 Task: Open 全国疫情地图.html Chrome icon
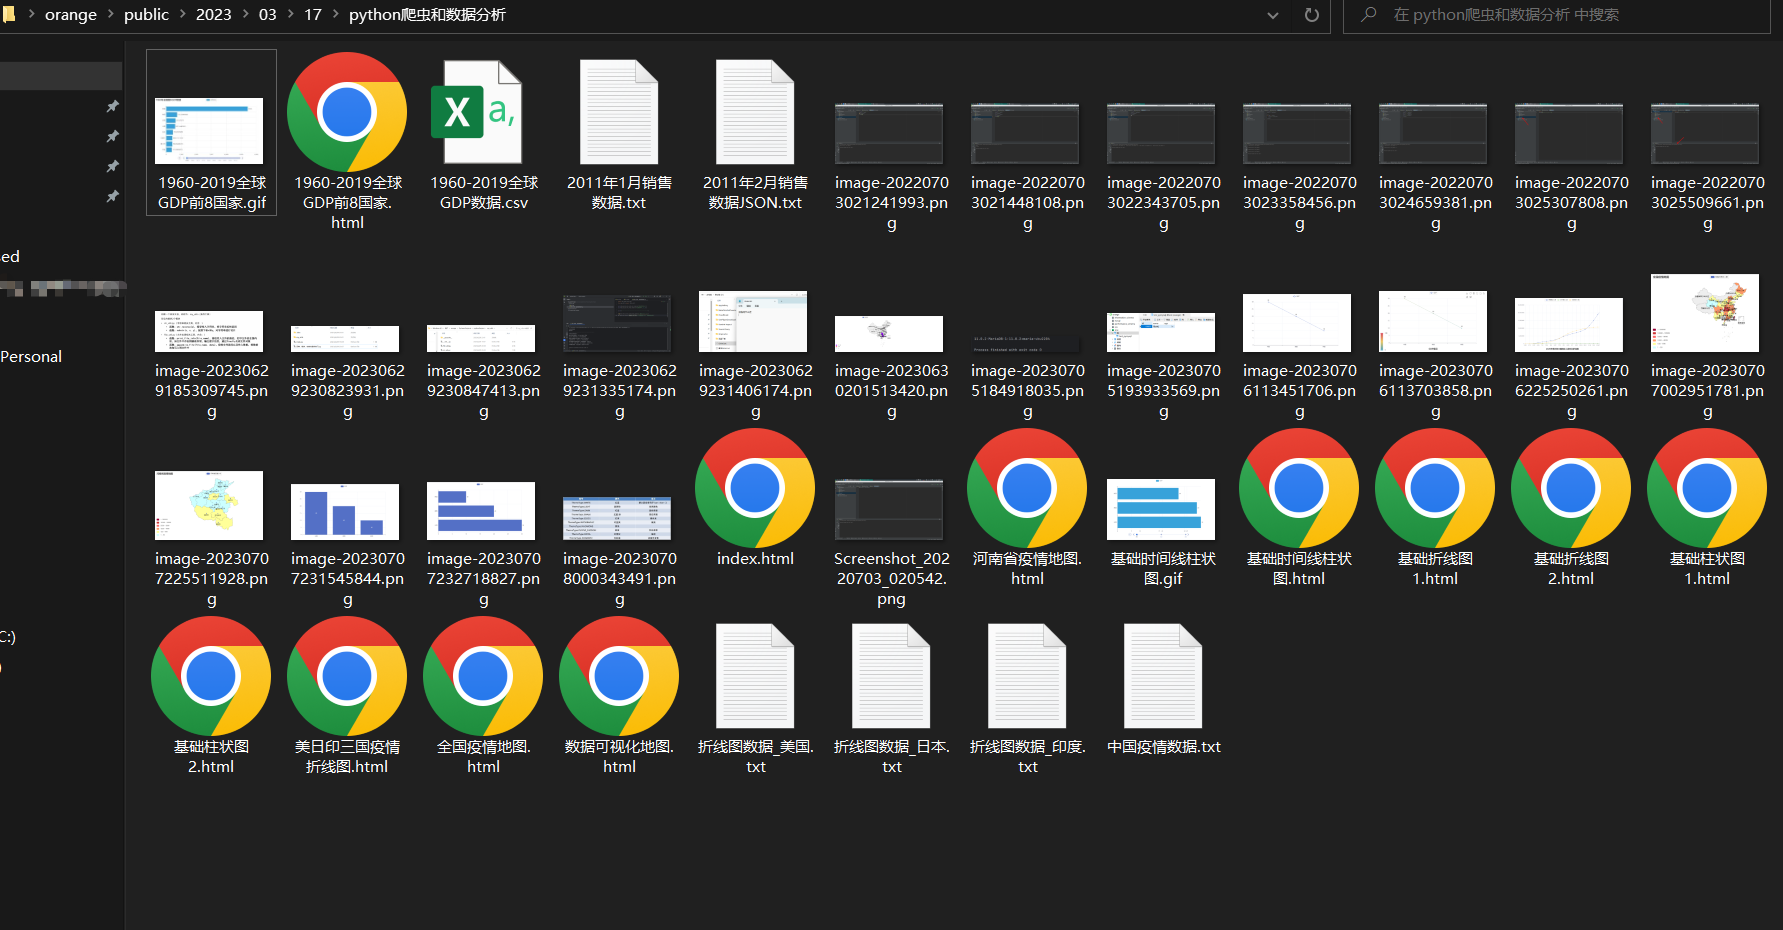click(x=483, y=676)
